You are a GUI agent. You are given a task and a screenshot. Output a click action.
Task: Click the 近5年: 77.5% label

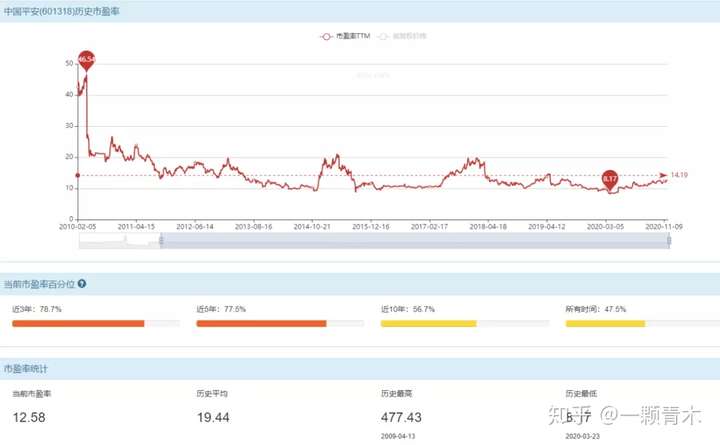[221, 310]
